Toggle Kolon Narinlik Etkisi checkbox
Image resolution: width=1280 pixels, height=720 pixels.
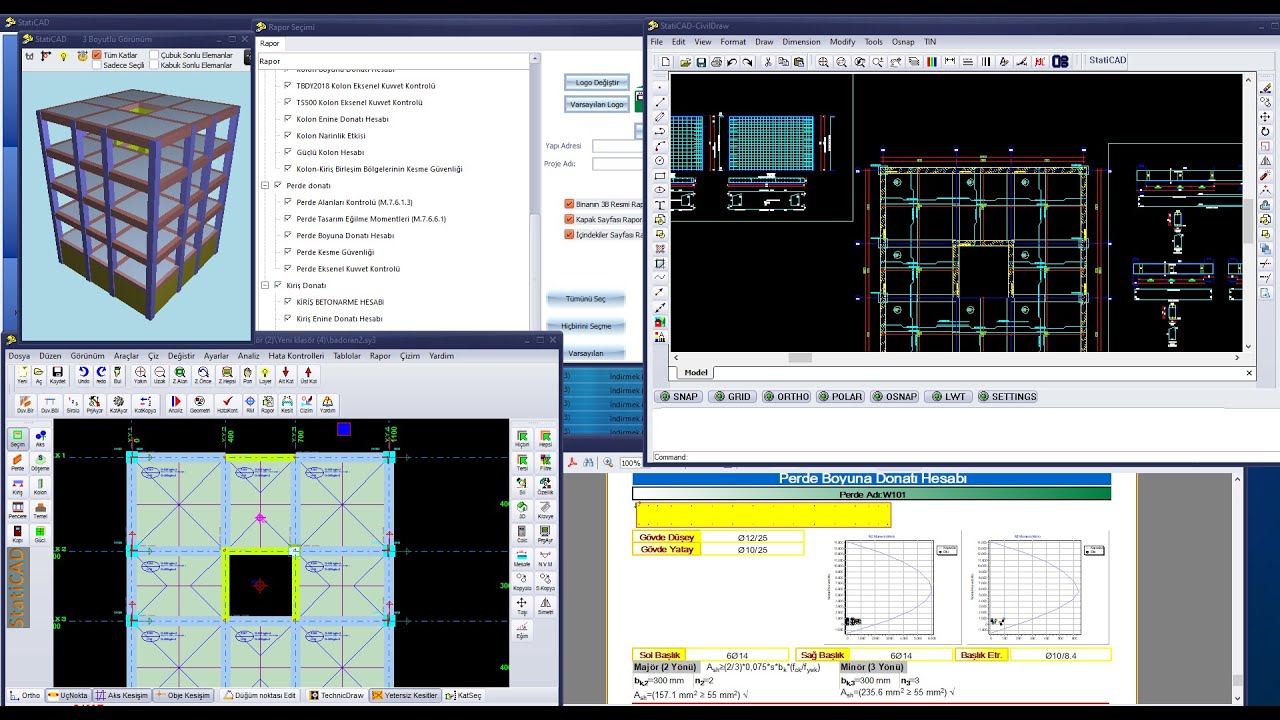pyautogui.click(x=288, y=136)
